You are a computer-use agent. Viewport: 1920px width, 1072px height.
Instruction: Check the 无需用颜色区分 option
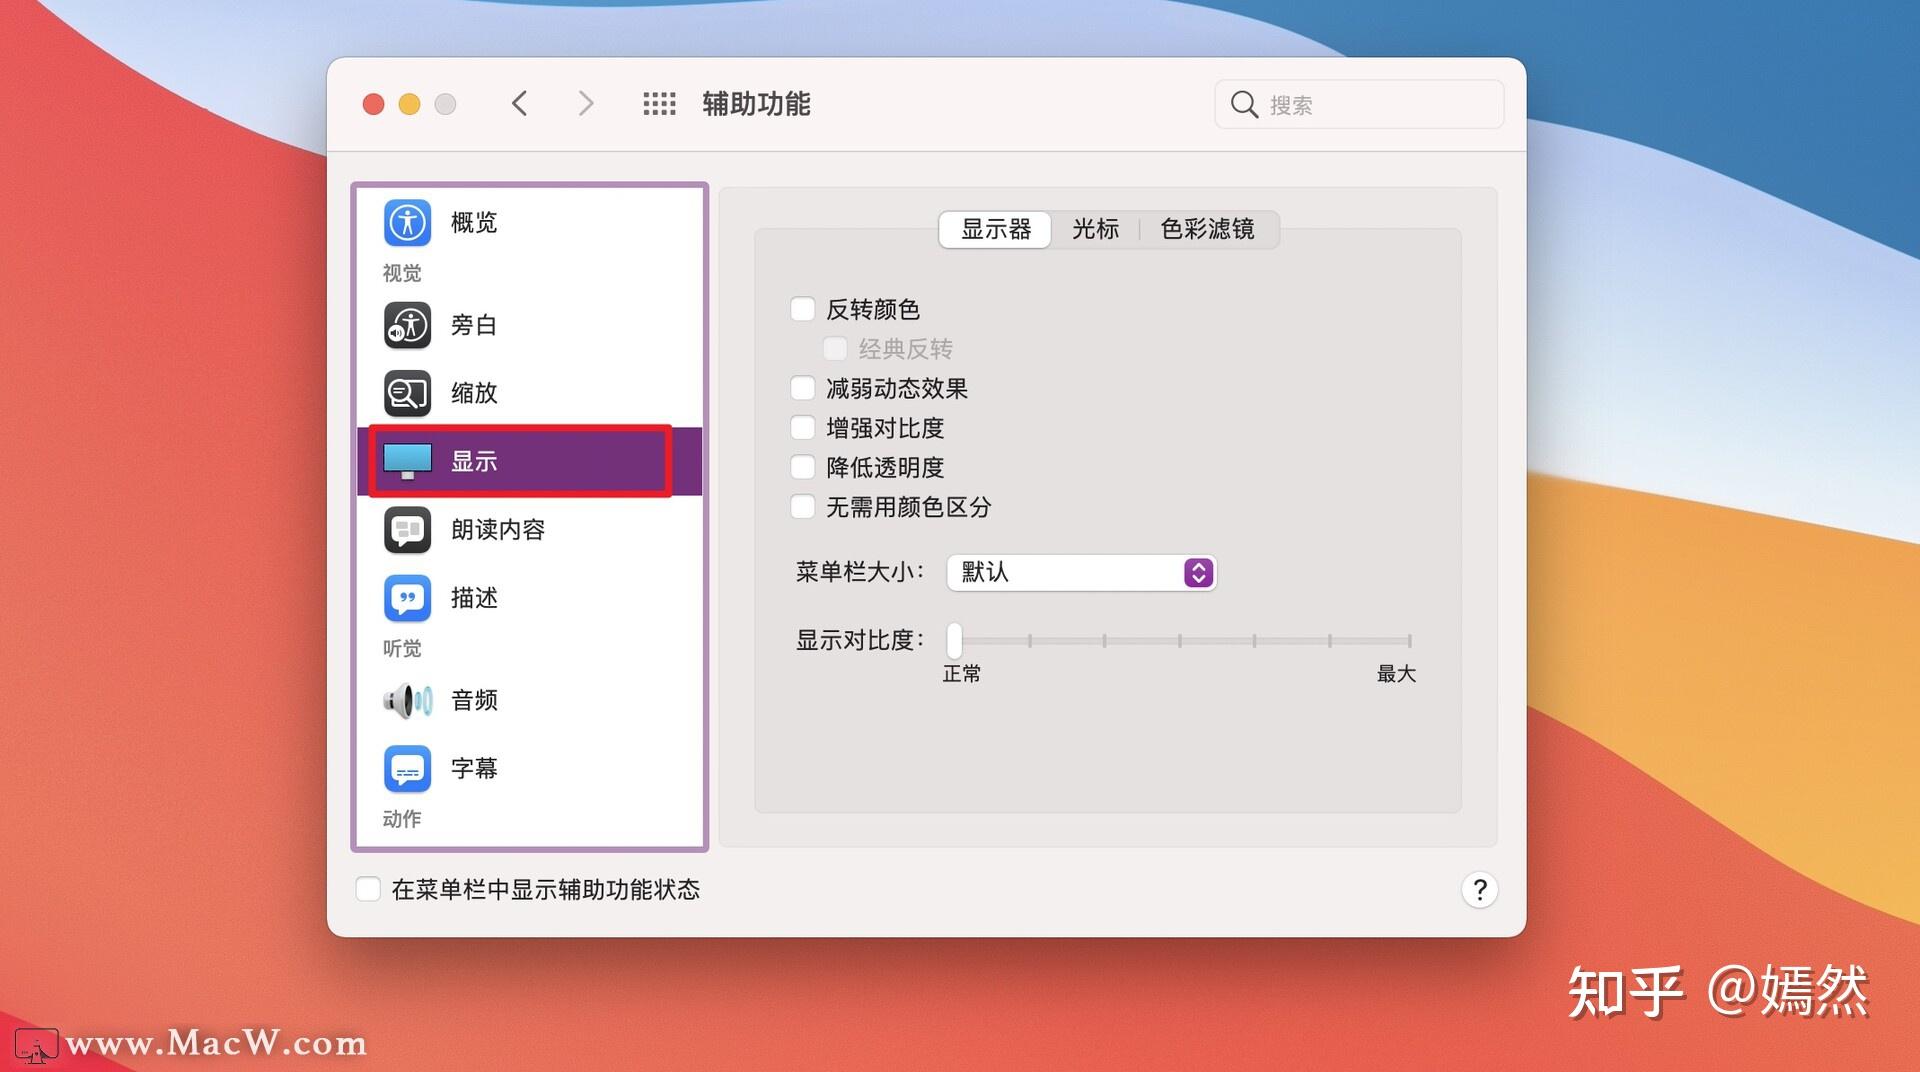pos(802,507)
